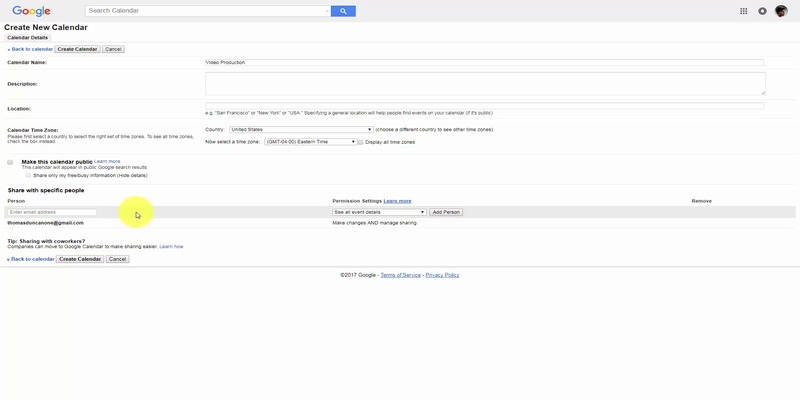The image size is (800, 400).
Task: Open the Eastern Time zone dropdown
Action: coord(310,142)
